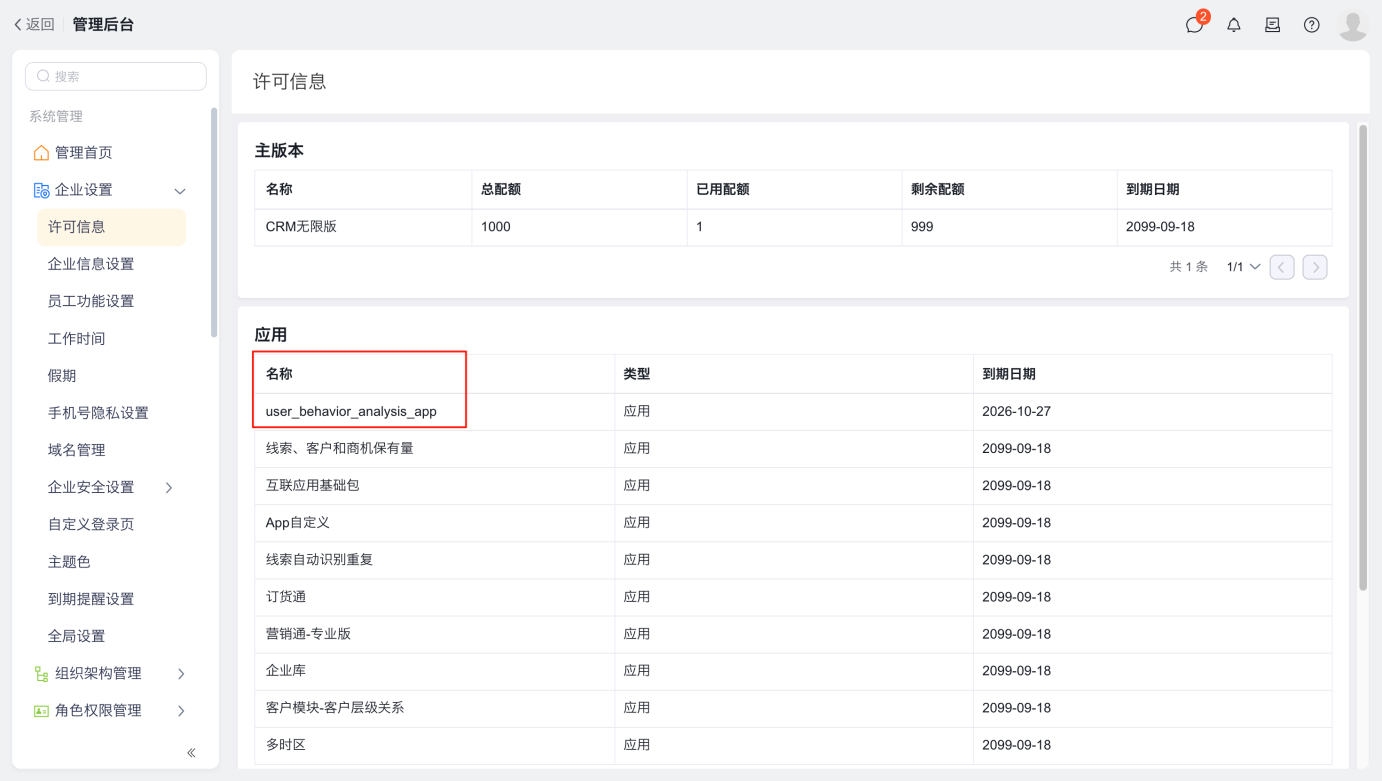Click the 线索、客户和商机保有量 row
The image size is (1382, 781).
[793, 449]
